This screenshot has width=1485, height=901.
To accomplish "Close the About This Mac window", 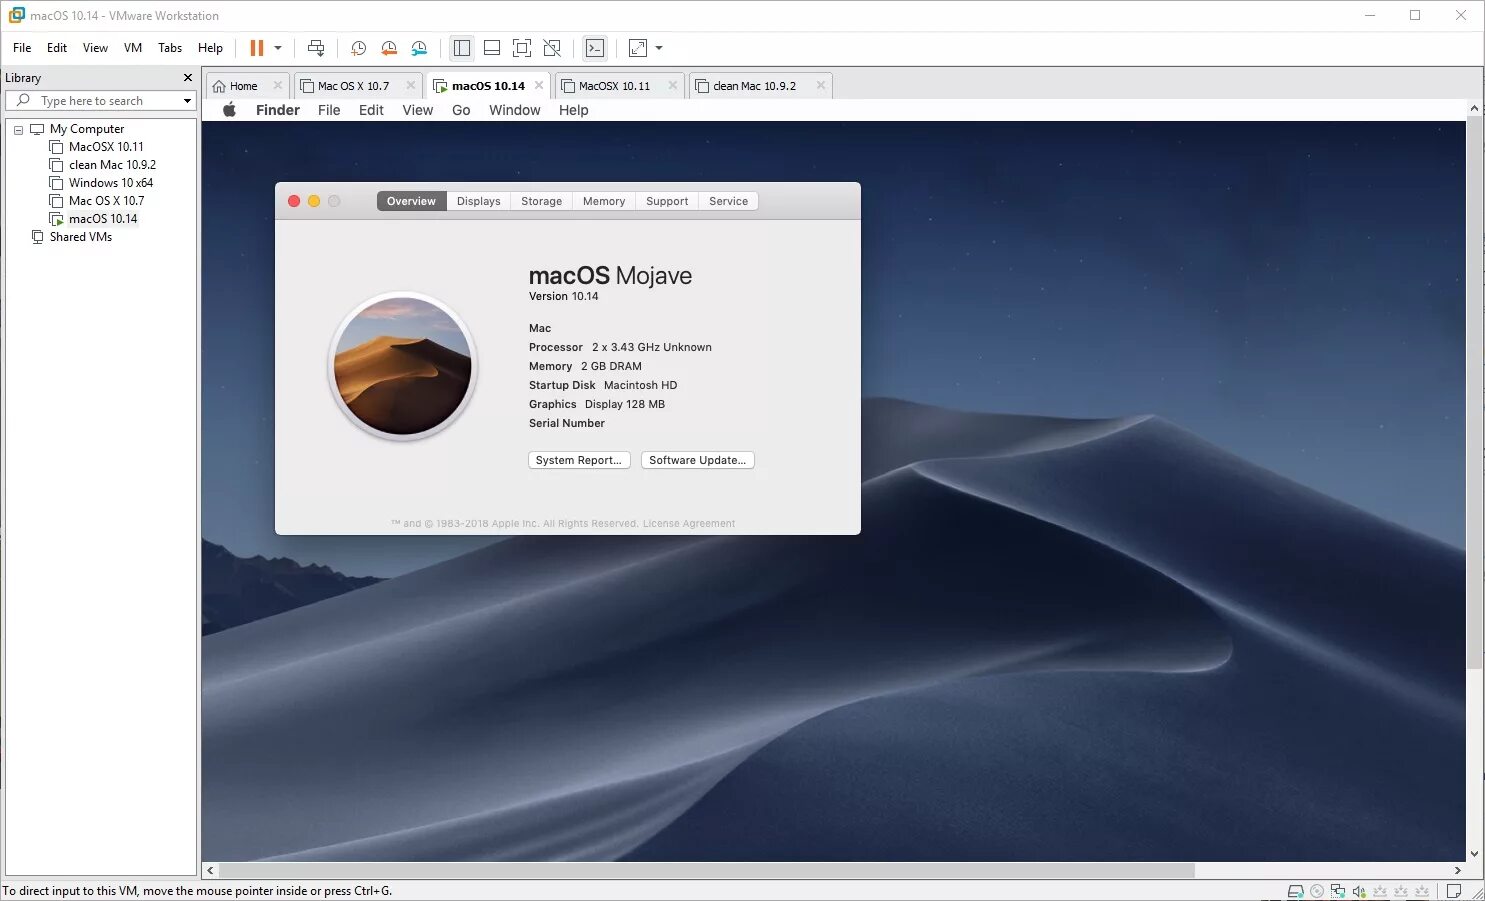I will (294, 201).
